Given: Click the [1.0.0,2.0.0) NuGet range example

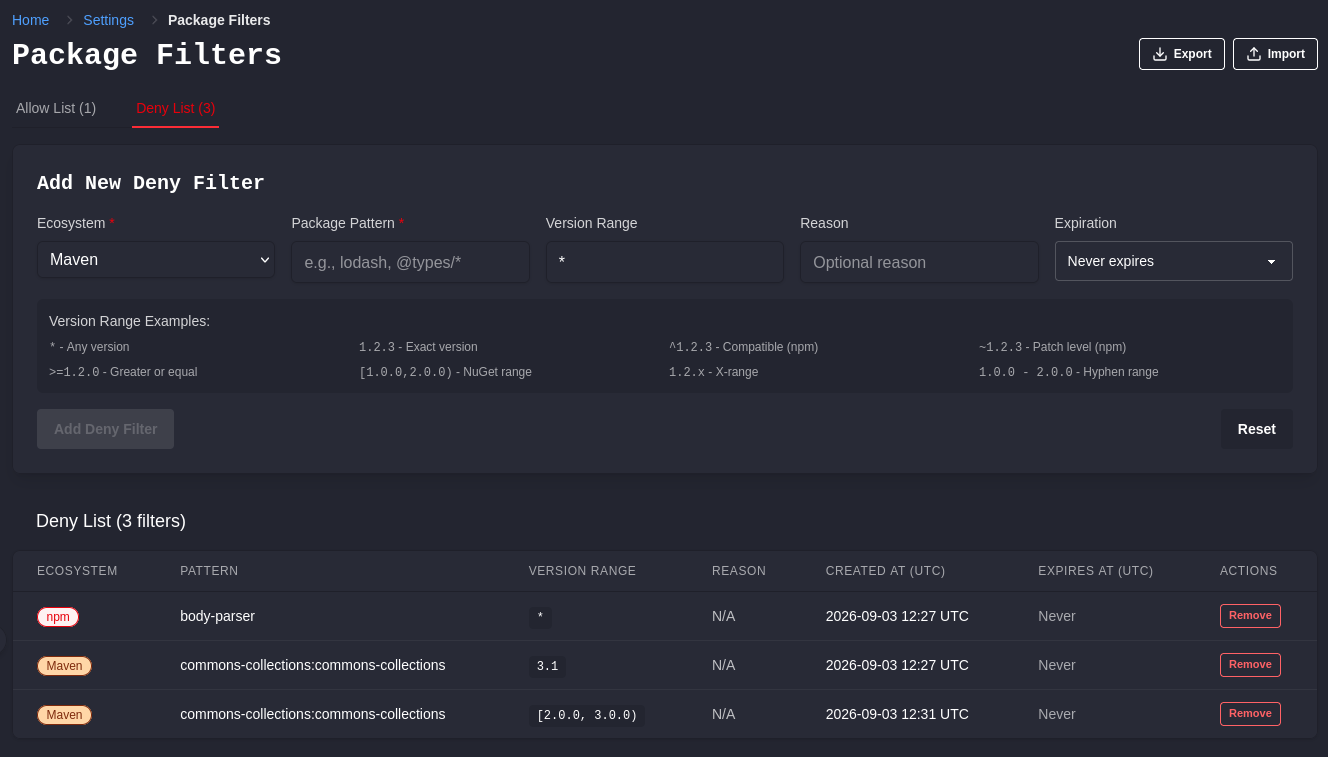Looking at the screenshot, I should point(445,372).
